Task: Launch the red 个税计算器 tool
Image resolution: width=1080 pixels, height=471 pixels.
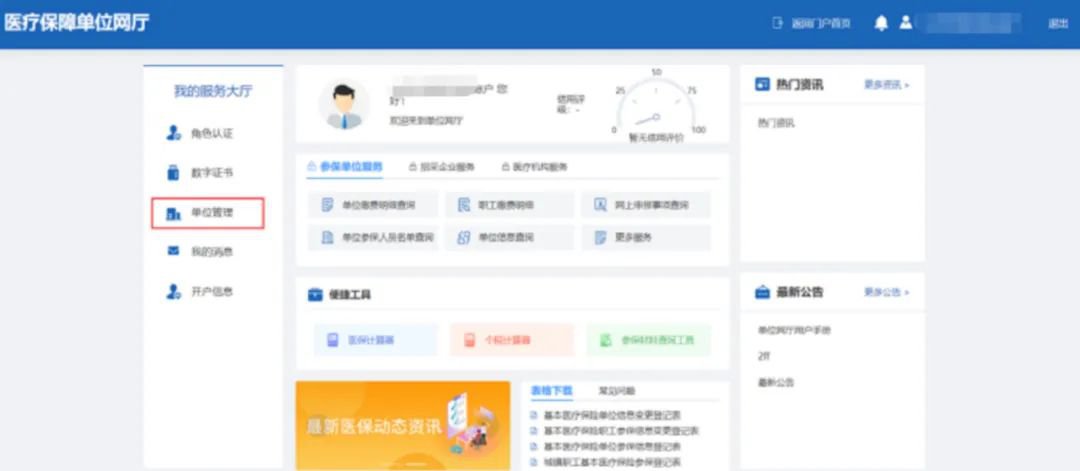Action: pyautogui.click(x=511, y=340)
